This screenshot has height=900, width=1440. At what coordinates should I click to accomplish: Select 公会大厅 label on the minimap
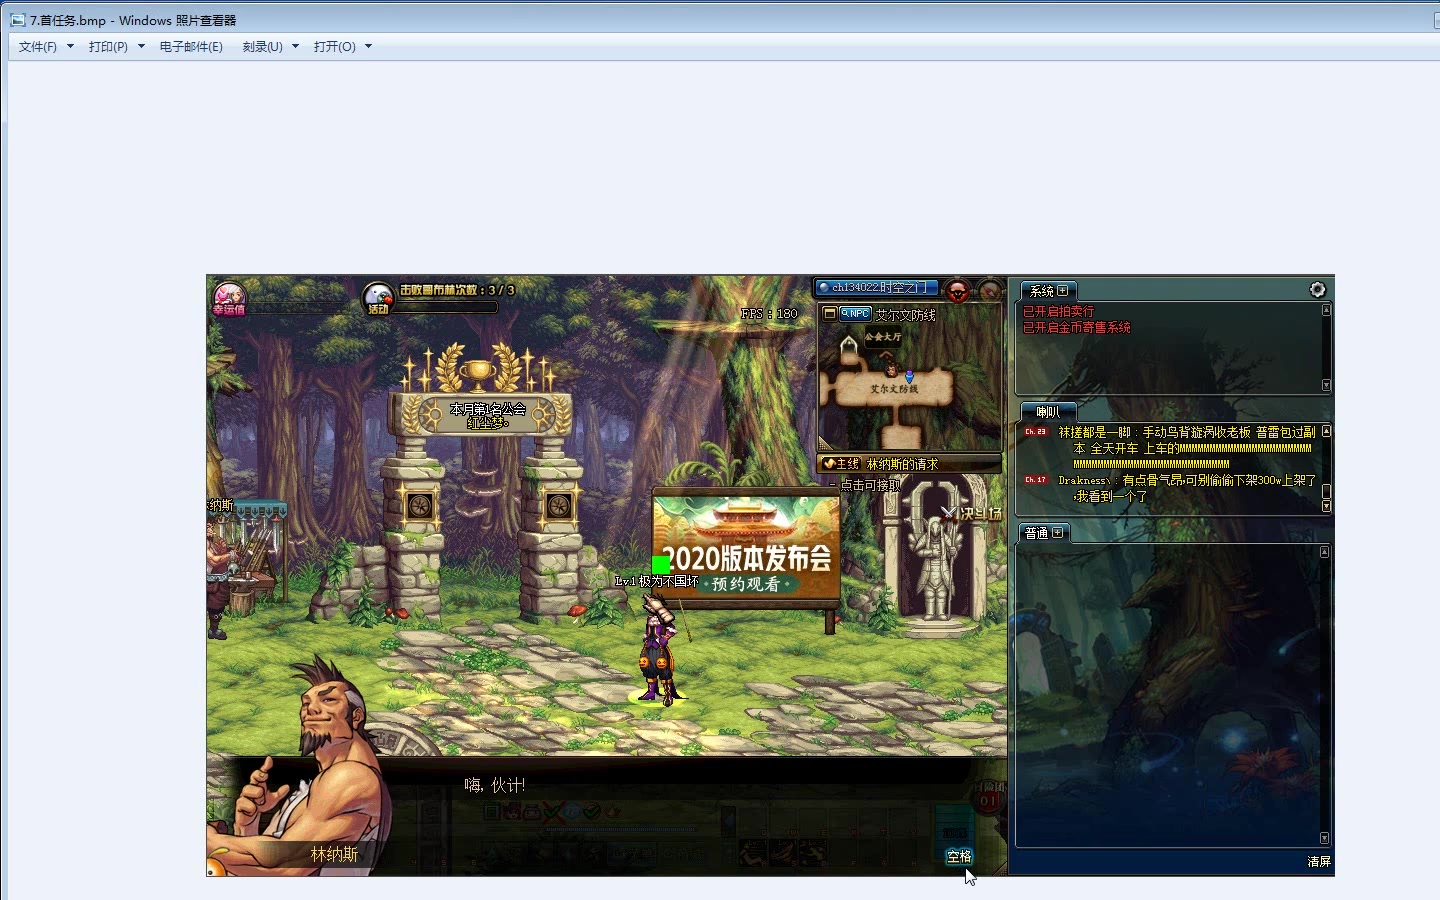pos(883,337)
